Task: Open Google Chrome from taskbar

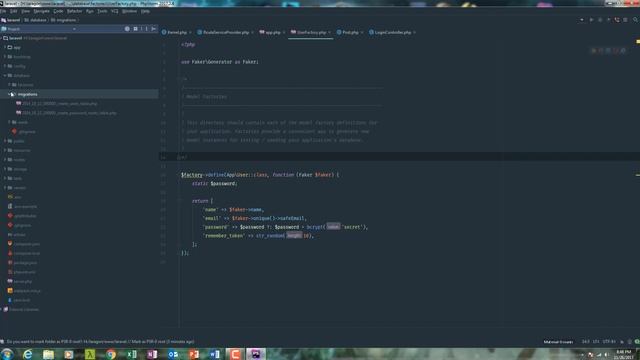Action: tap(111, 354)
